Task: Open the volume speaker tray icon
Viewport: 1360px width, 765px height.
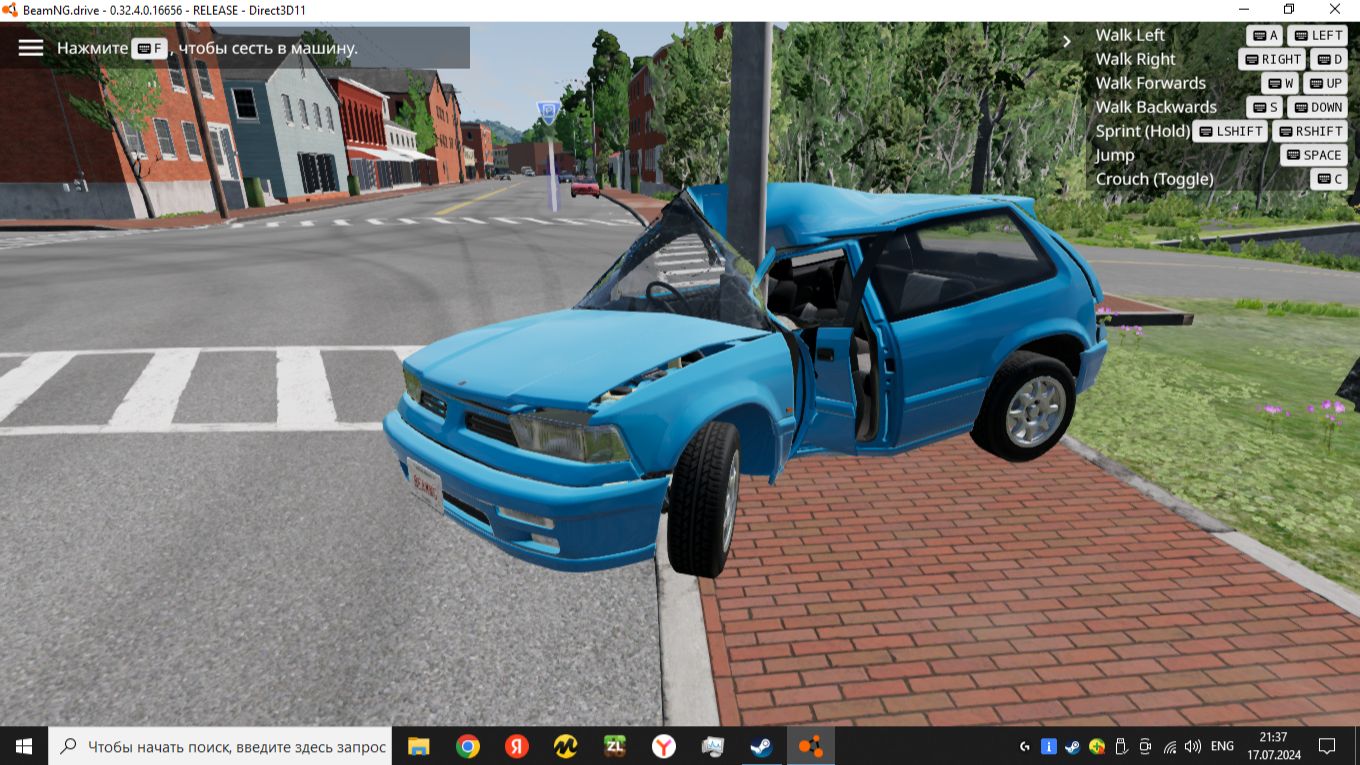Action: point(1193,746)
